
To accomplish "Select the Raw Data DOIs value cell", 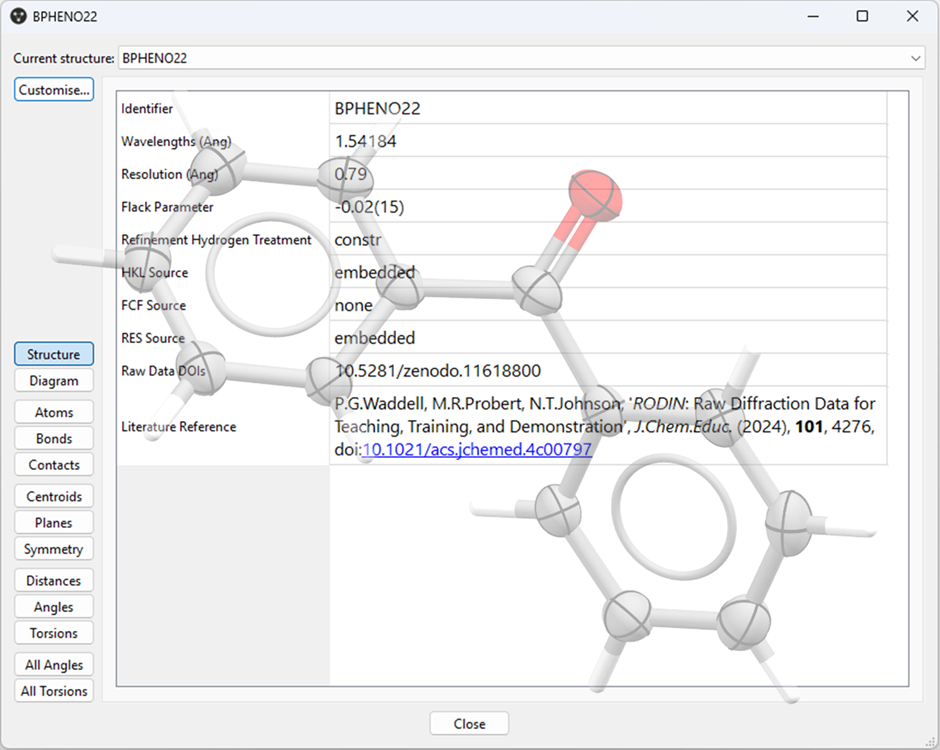I will (607, 371).
